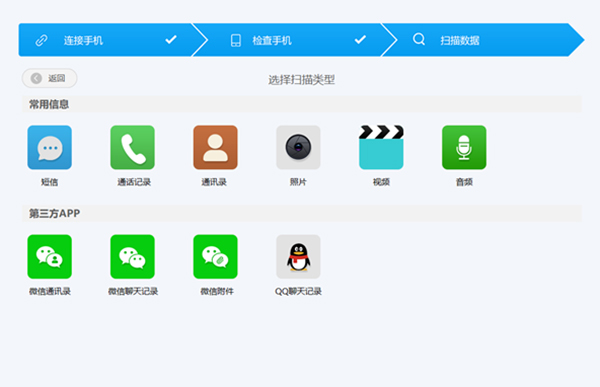Click the 第三方APP section header
This screenshot has width=600, height=387.
[x=302, y=213]
